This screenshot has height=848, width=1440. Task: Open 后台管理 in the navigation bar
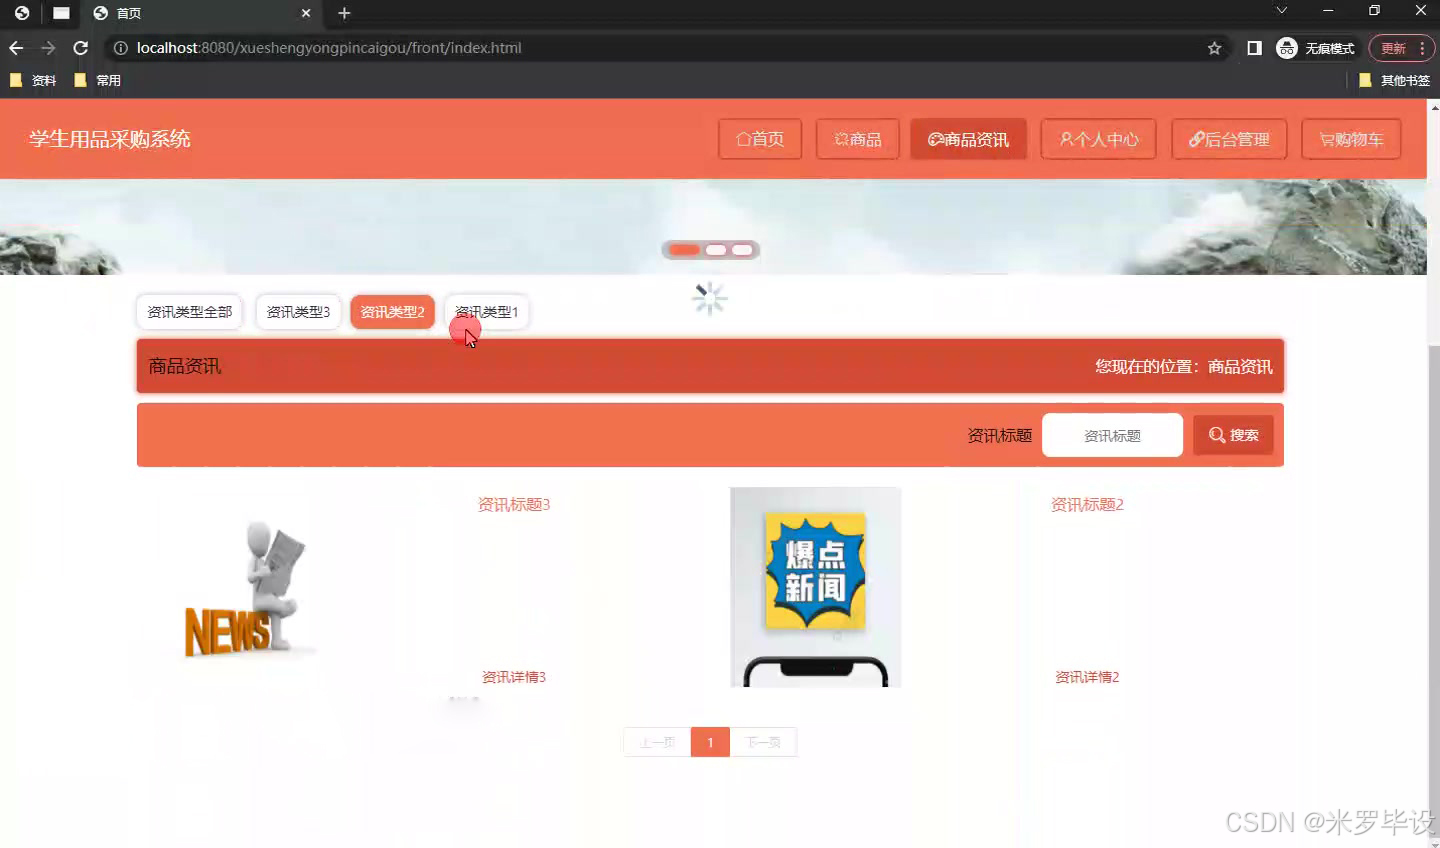click(x=1229, y=139)
